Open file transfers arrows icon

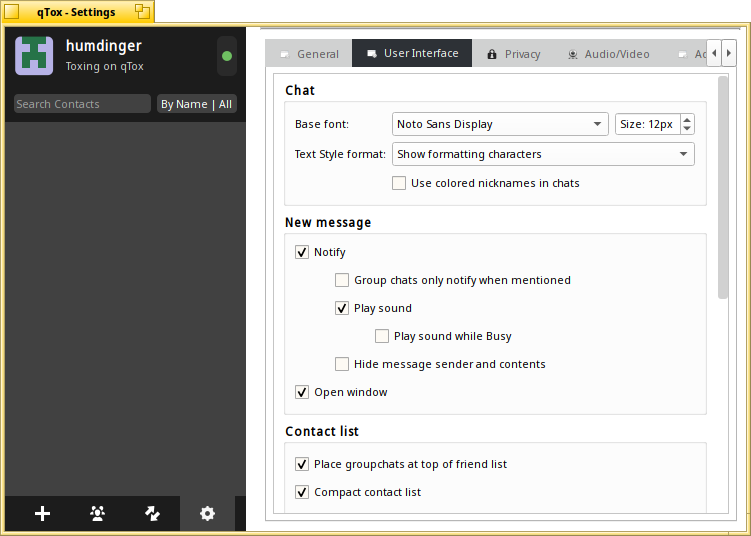coord(152,513)
